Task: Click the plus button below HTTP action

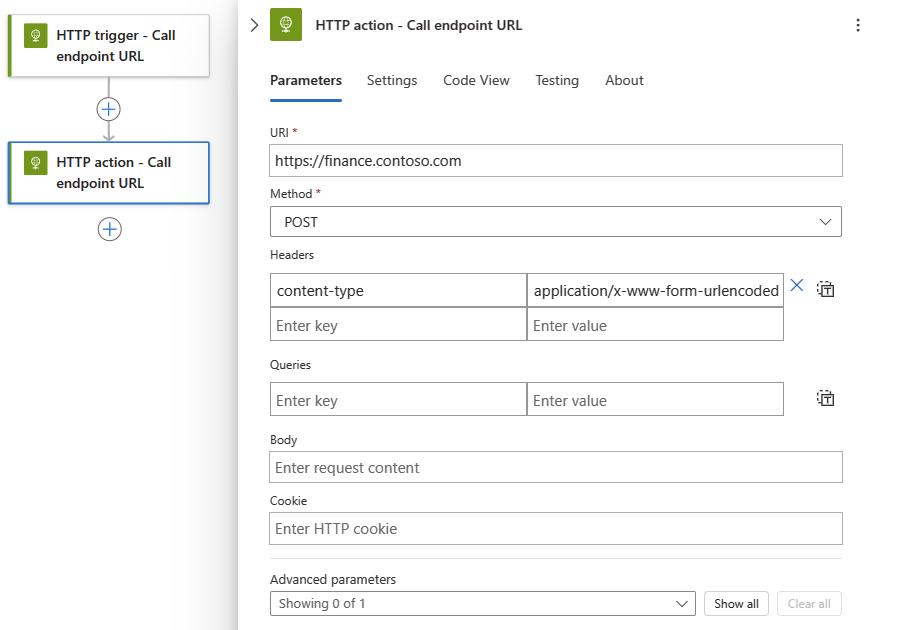Action: coord(109,229)
